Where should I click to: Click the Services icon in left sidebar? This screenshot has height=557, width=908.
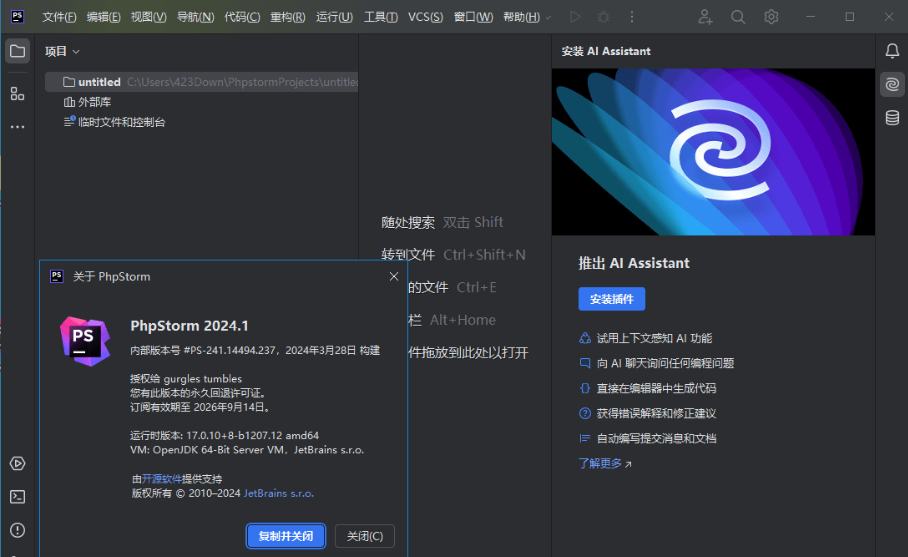[x=17, y=463]
